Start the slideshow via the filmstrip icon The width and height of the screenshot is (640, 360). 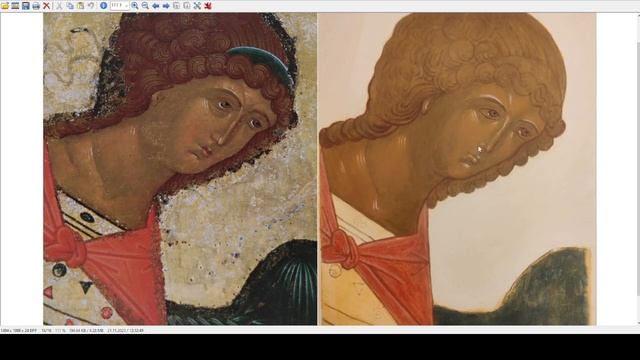[x=15, y=6]
